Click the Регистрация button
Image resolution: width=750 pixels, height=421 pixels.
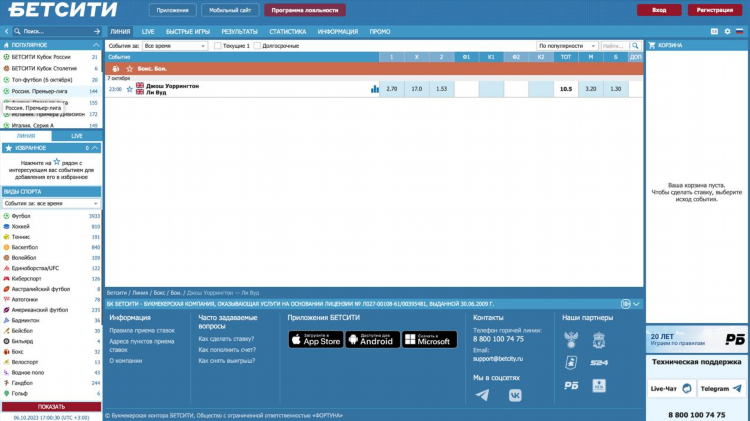click(715, 10)
